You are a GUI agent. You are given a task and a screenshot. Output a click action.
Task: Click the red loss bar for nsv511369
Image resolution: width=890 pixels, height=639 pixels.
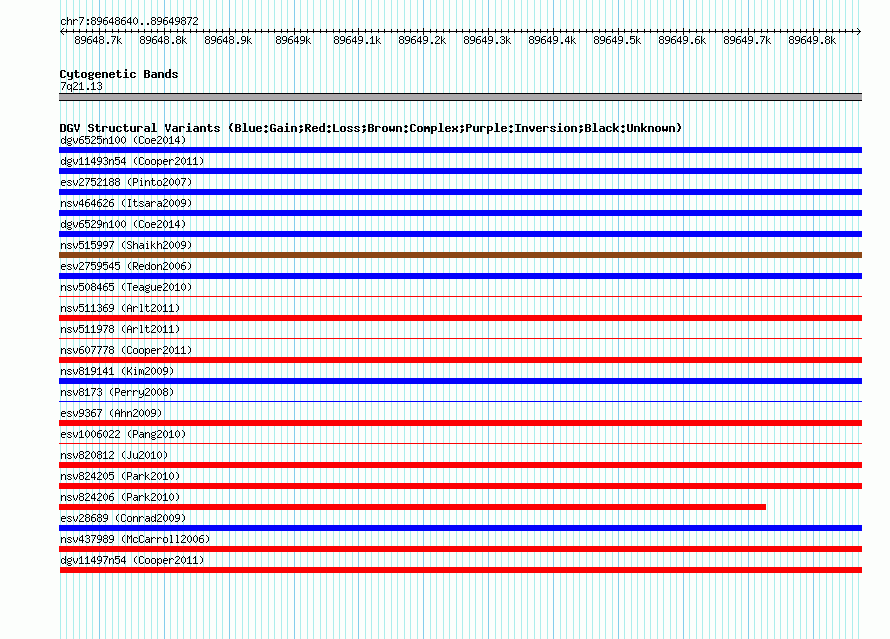(460, 318)
